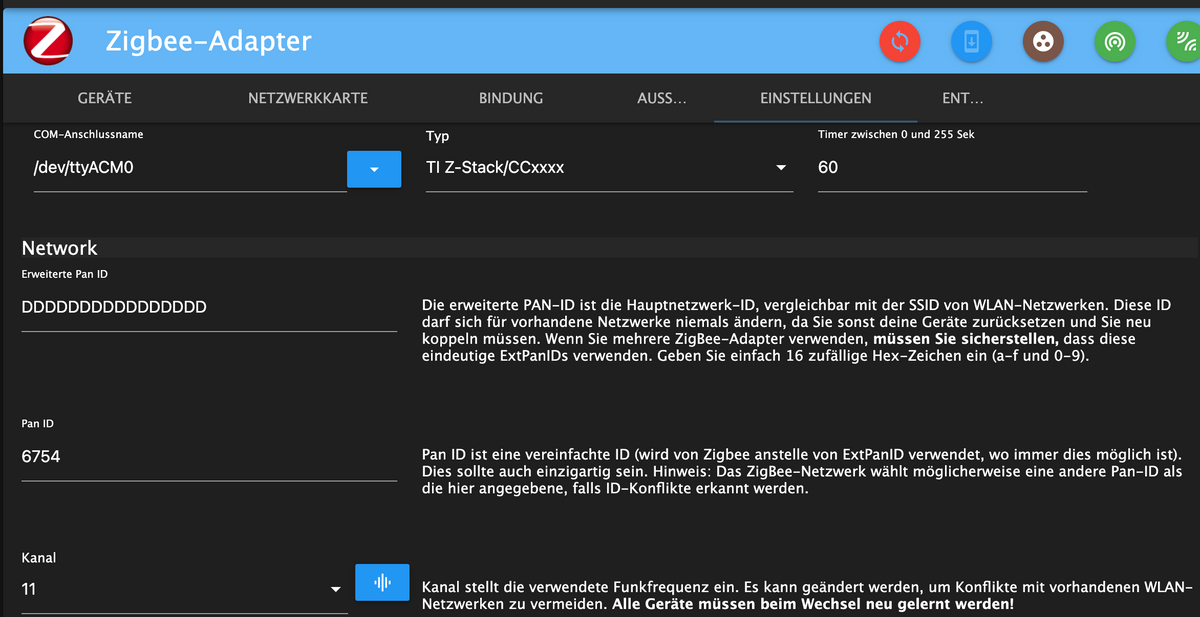Image resolution: width=1200 pixels, height=617 pixels.
Task: Click the 'Timer zwischen 0 und 255 Sek' label
Action: pyautogui.click(x=896, y=134)
